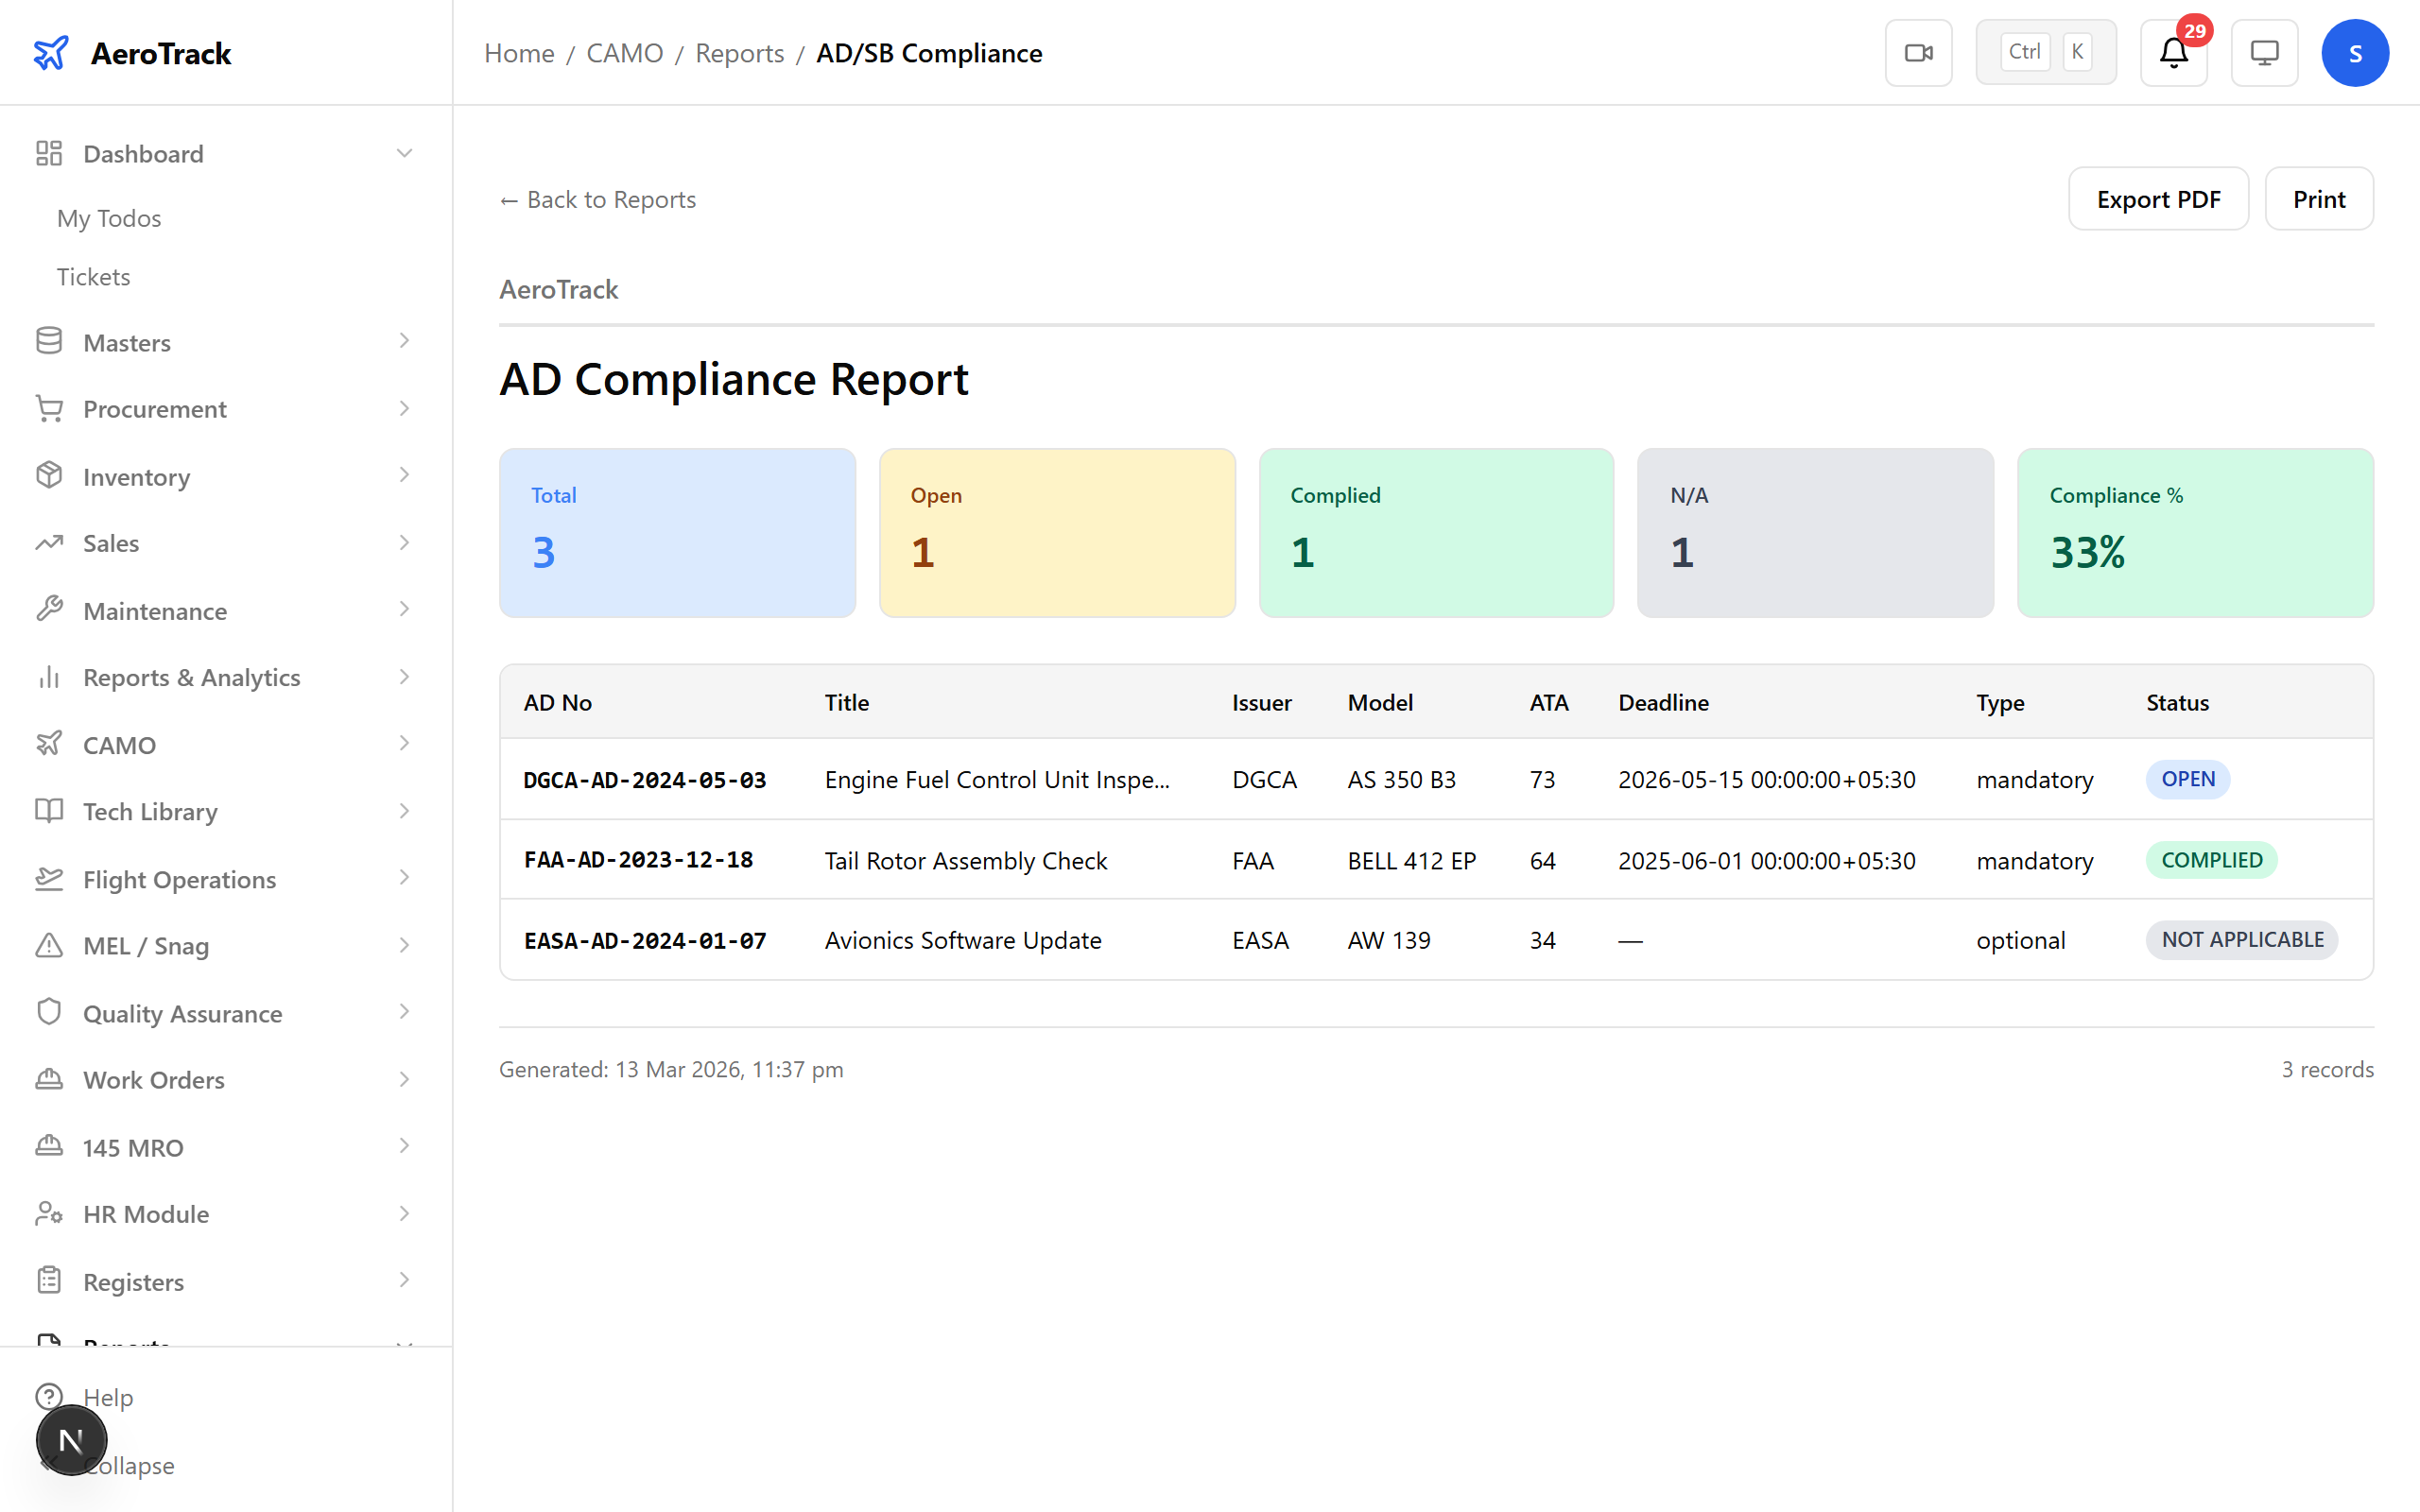Click the AeroTrack plane logo
The image size is (2420, 1512).
pos(51,52)
